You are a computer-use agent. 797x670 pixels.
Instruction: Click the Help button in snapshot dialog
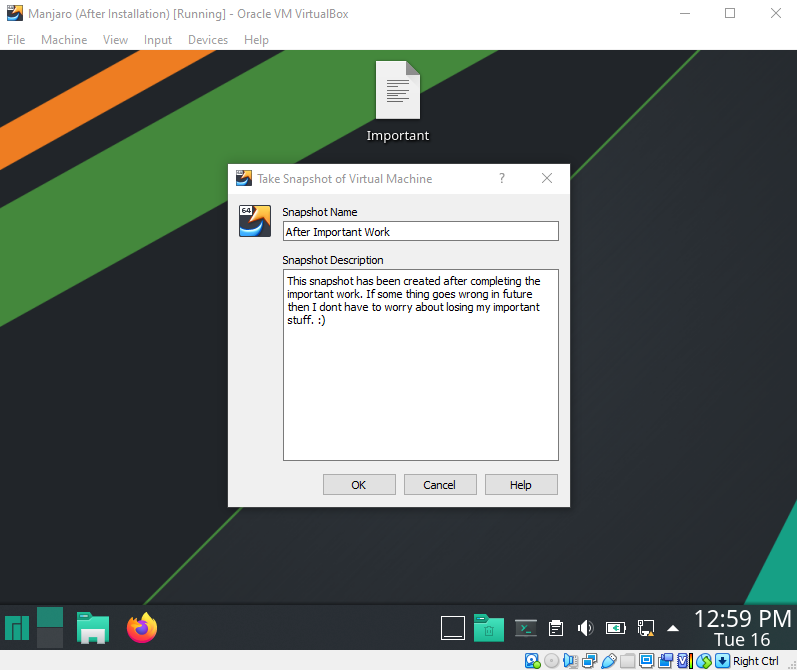521,484
